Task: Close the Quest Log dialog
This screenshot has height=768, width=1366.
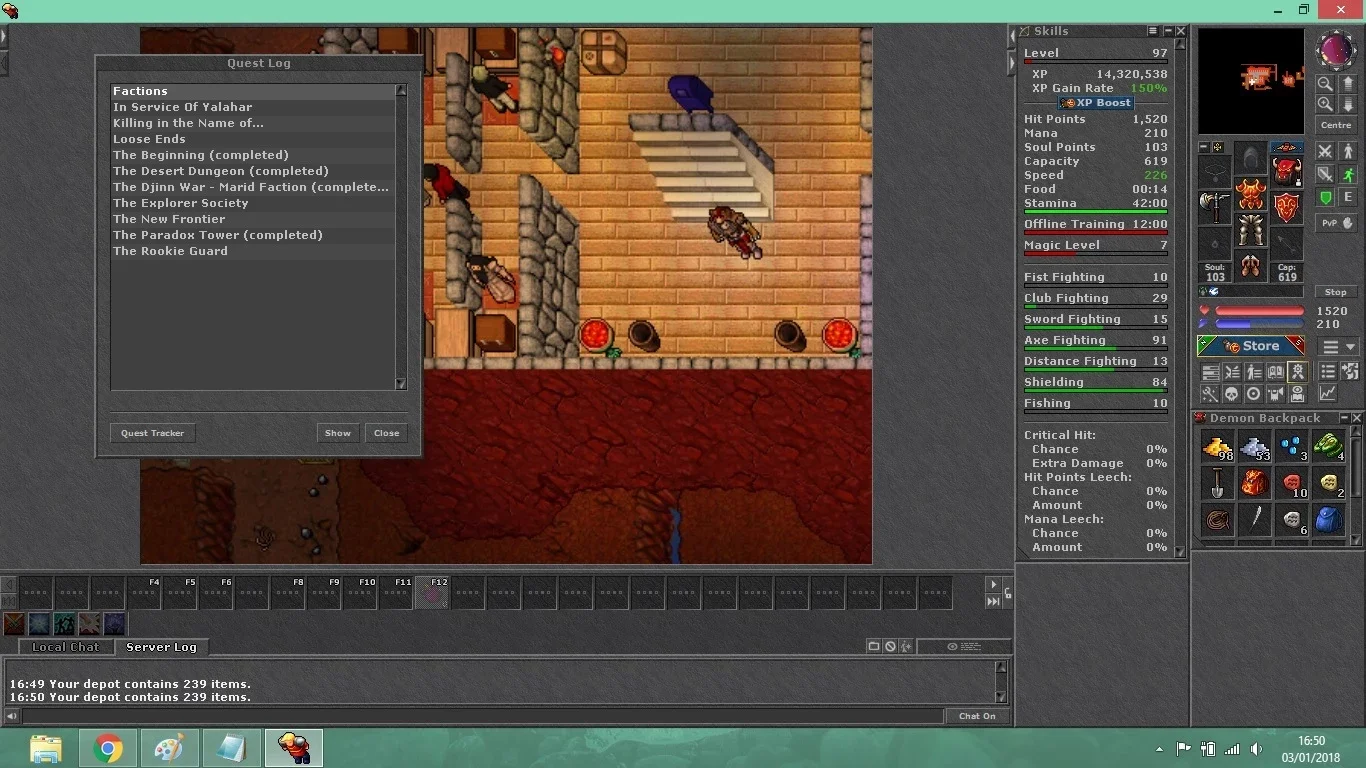Action: (387, 433)
